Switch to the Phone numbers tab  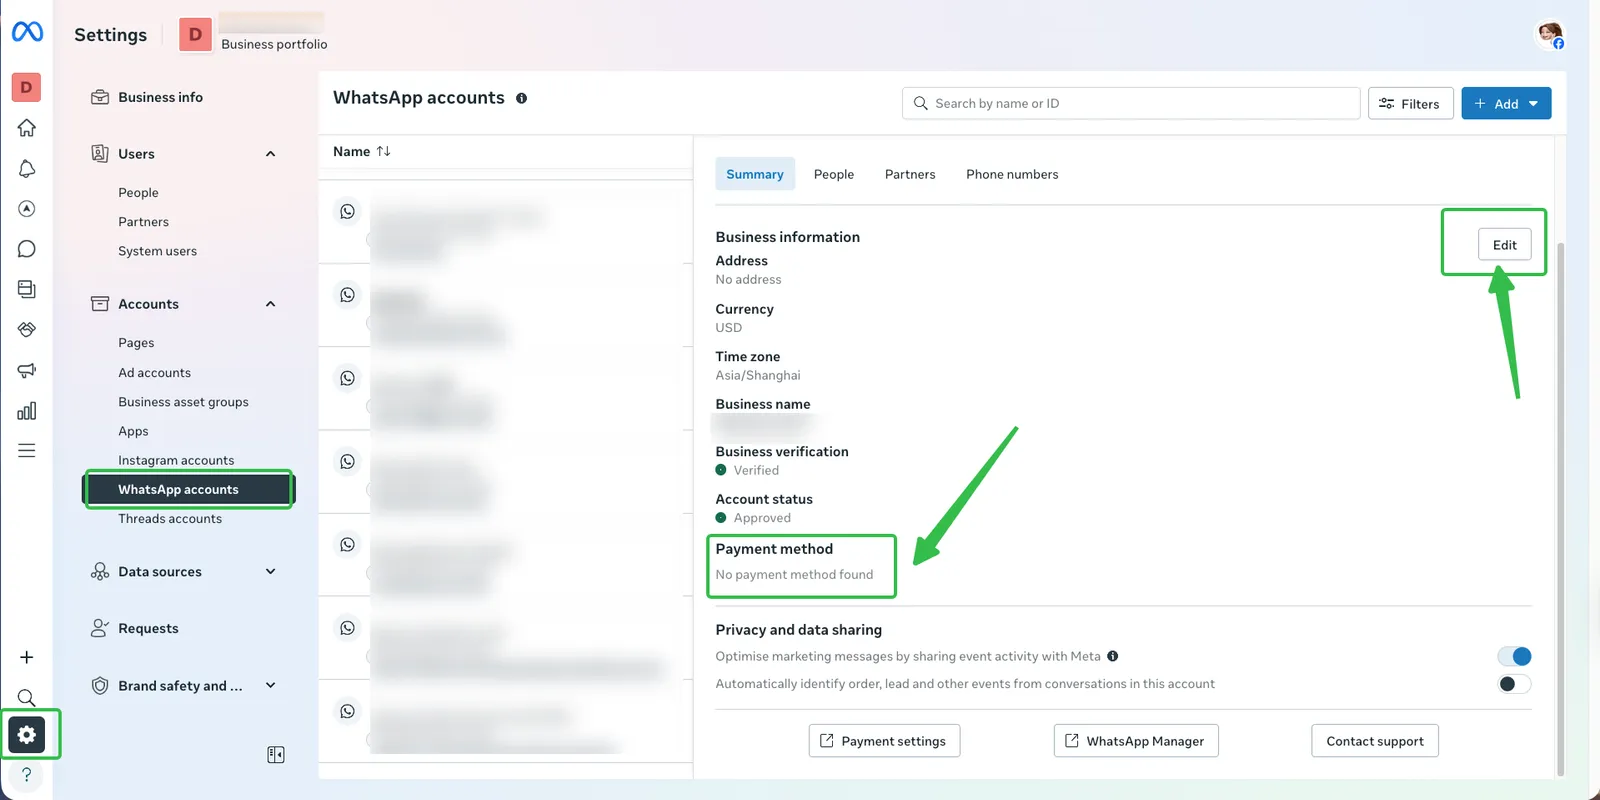tap(1011, 174)
